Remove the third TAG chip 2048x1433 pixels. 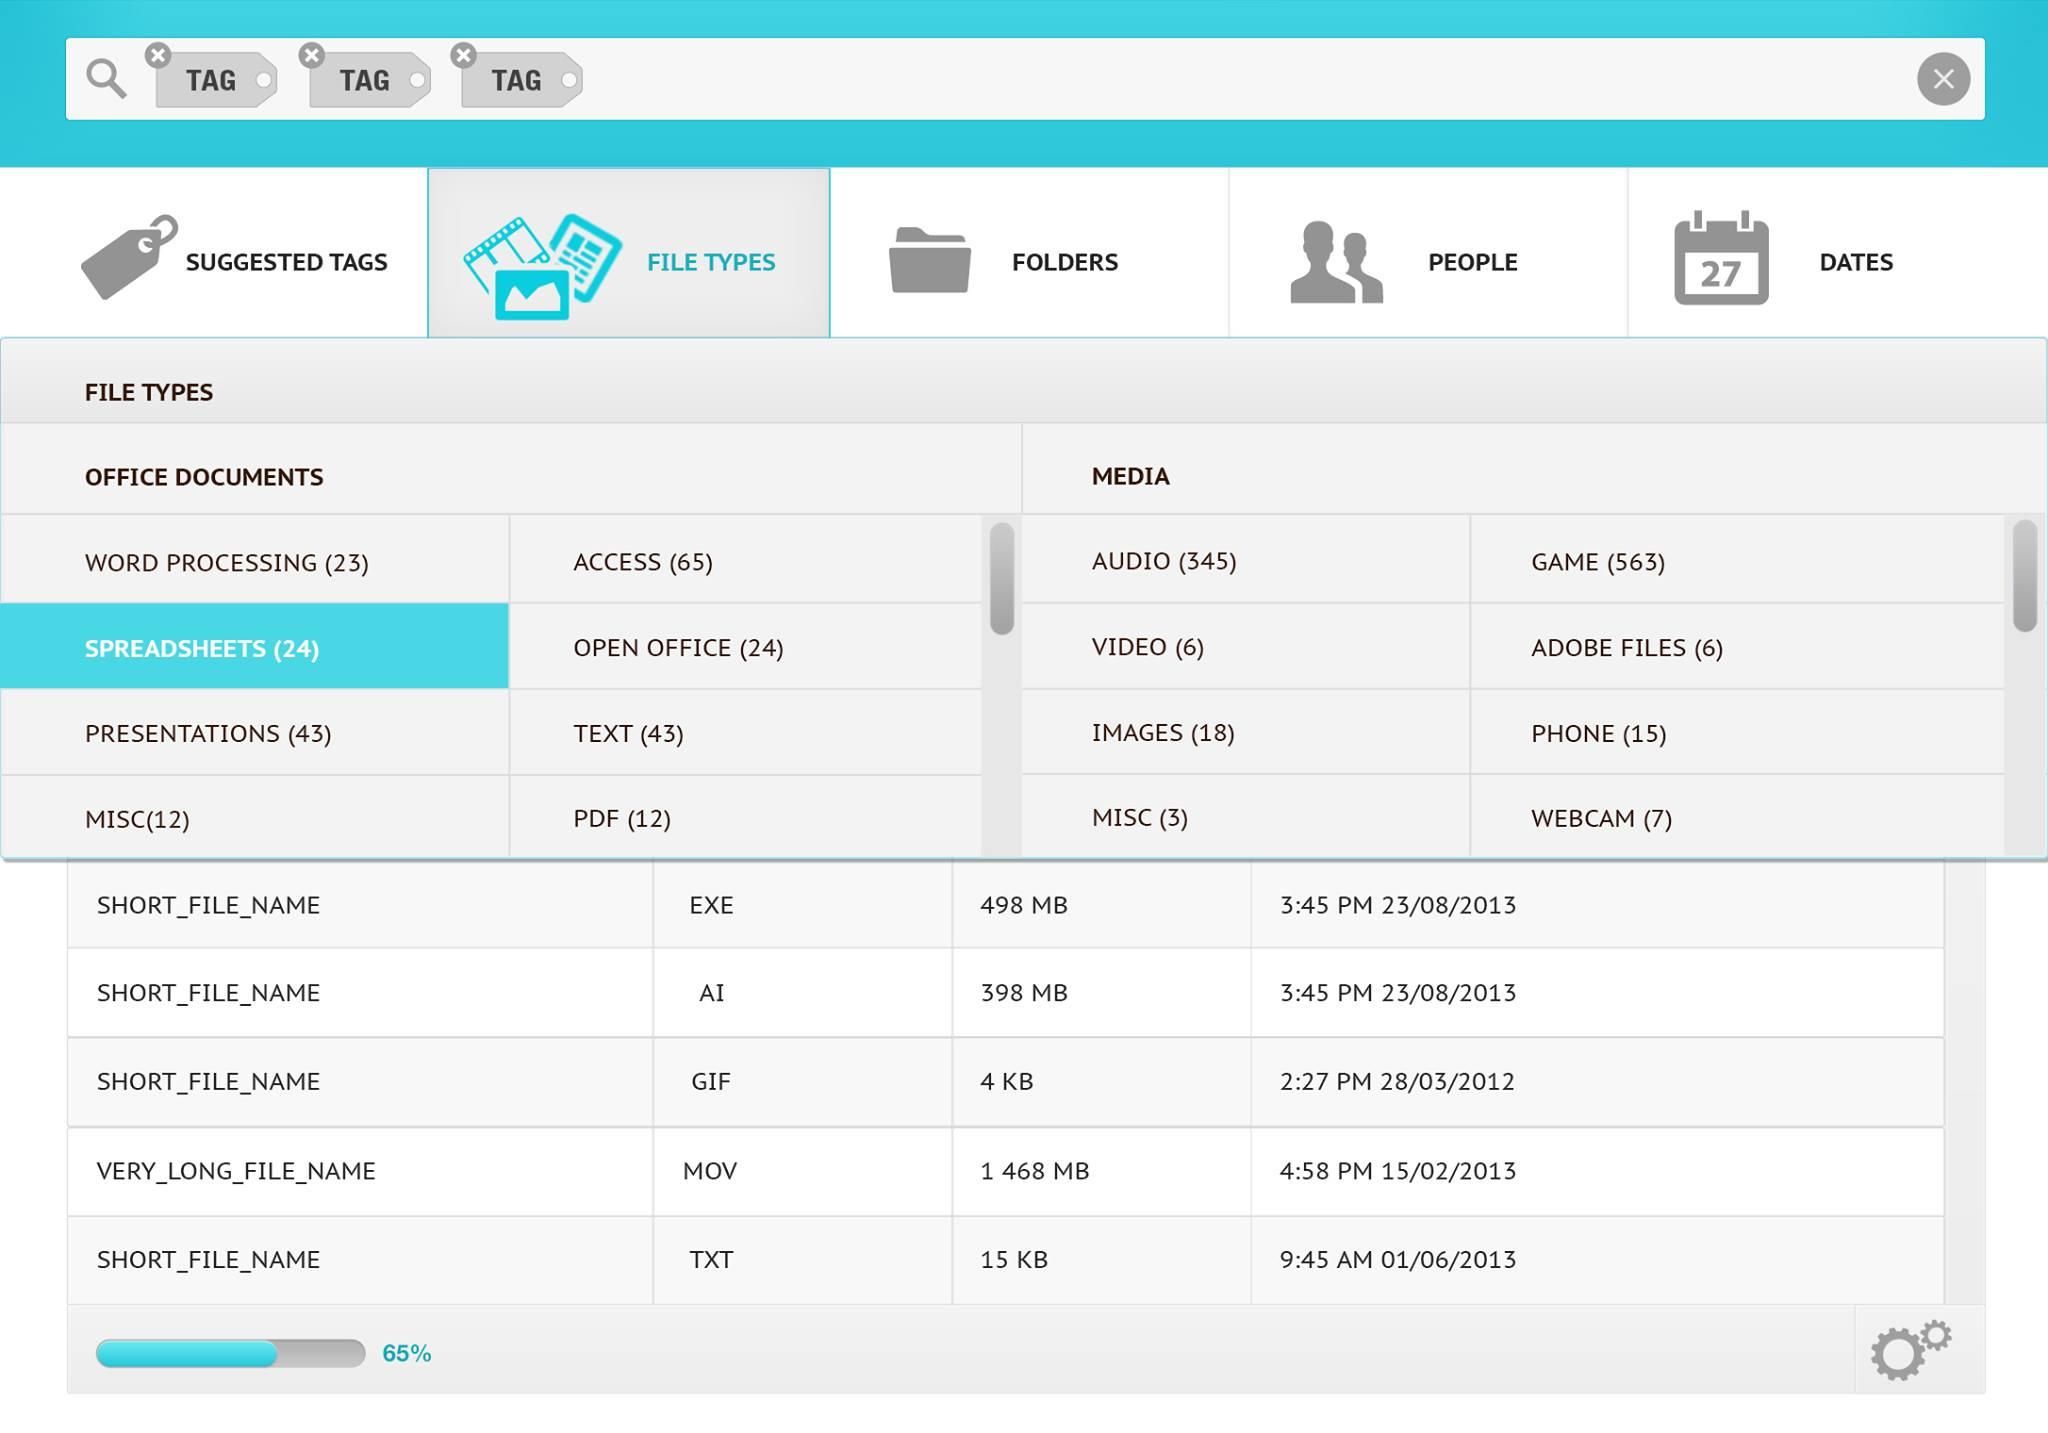(x=463, y=54)
